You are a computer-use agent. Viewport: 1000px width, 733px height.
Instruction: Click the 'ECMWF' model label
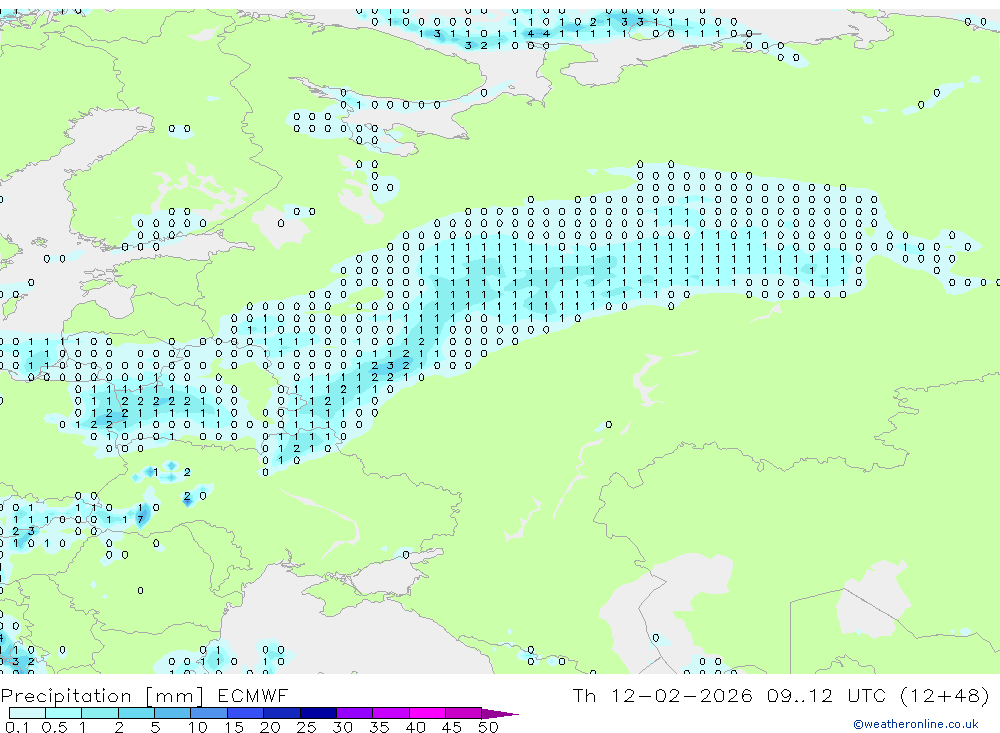253,695
